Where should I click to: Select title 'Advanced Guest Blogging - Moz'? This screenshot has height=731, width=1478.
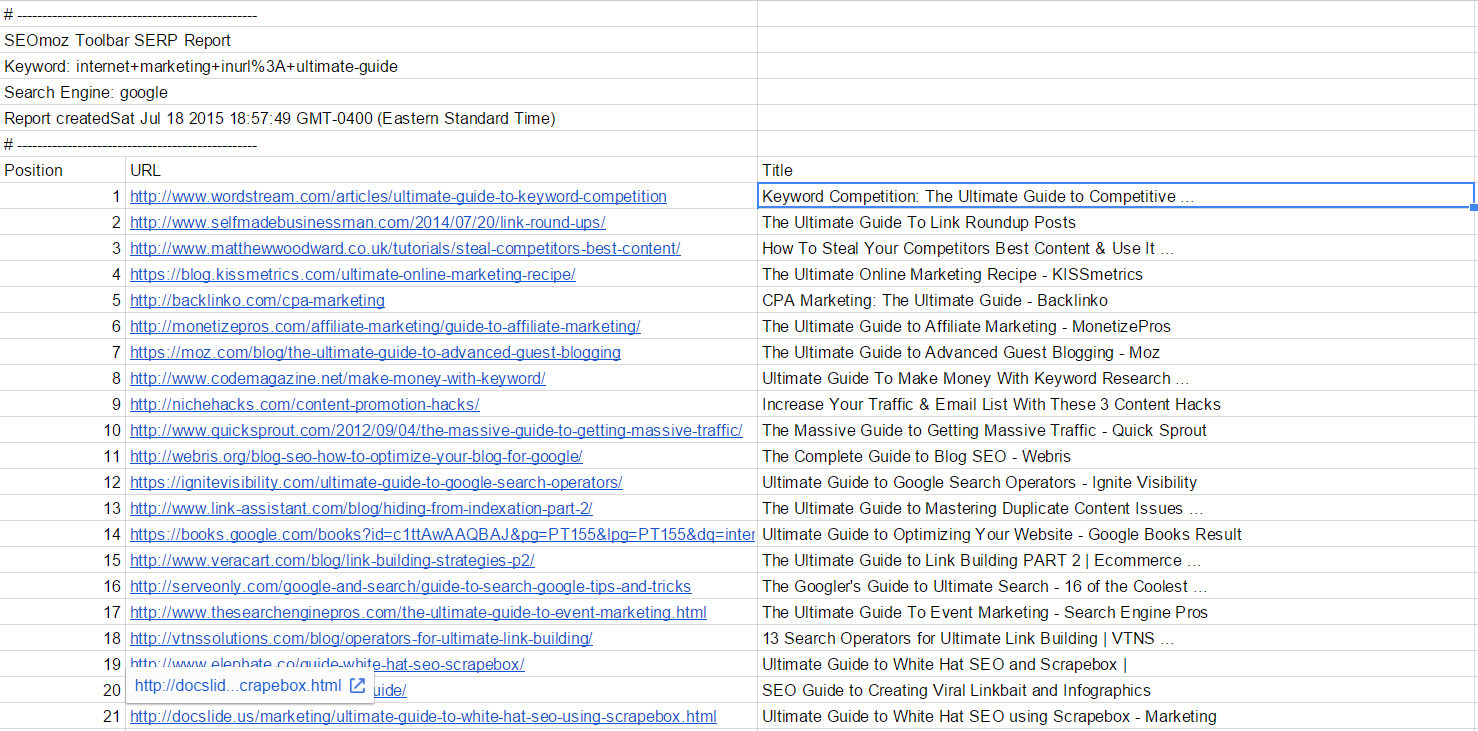click(1117, 352)
